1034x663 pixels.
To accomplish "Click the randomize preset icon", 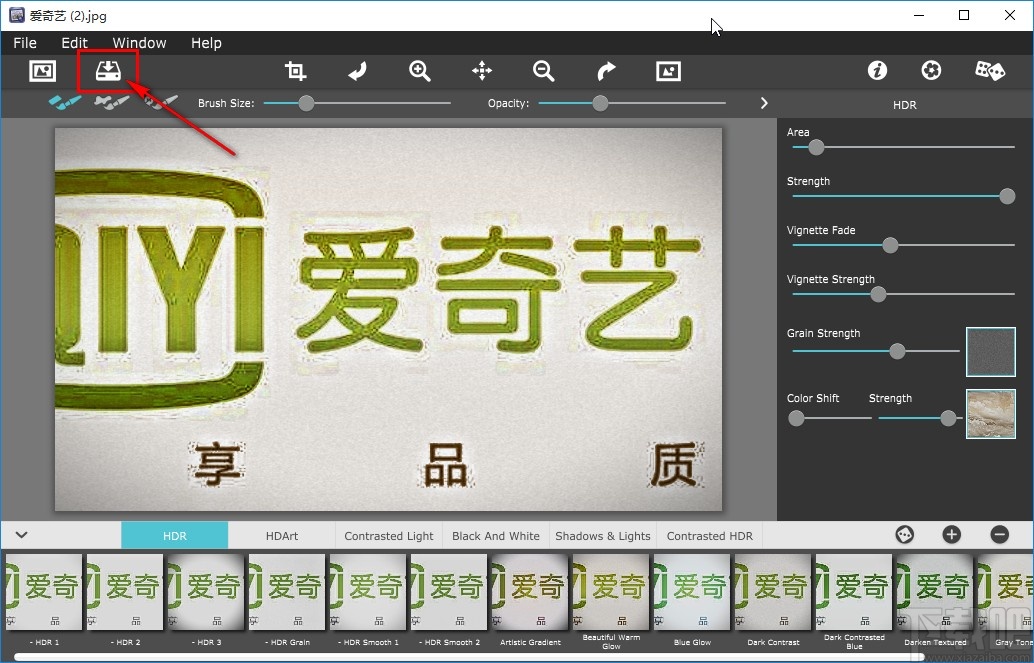I will (905, 534).
